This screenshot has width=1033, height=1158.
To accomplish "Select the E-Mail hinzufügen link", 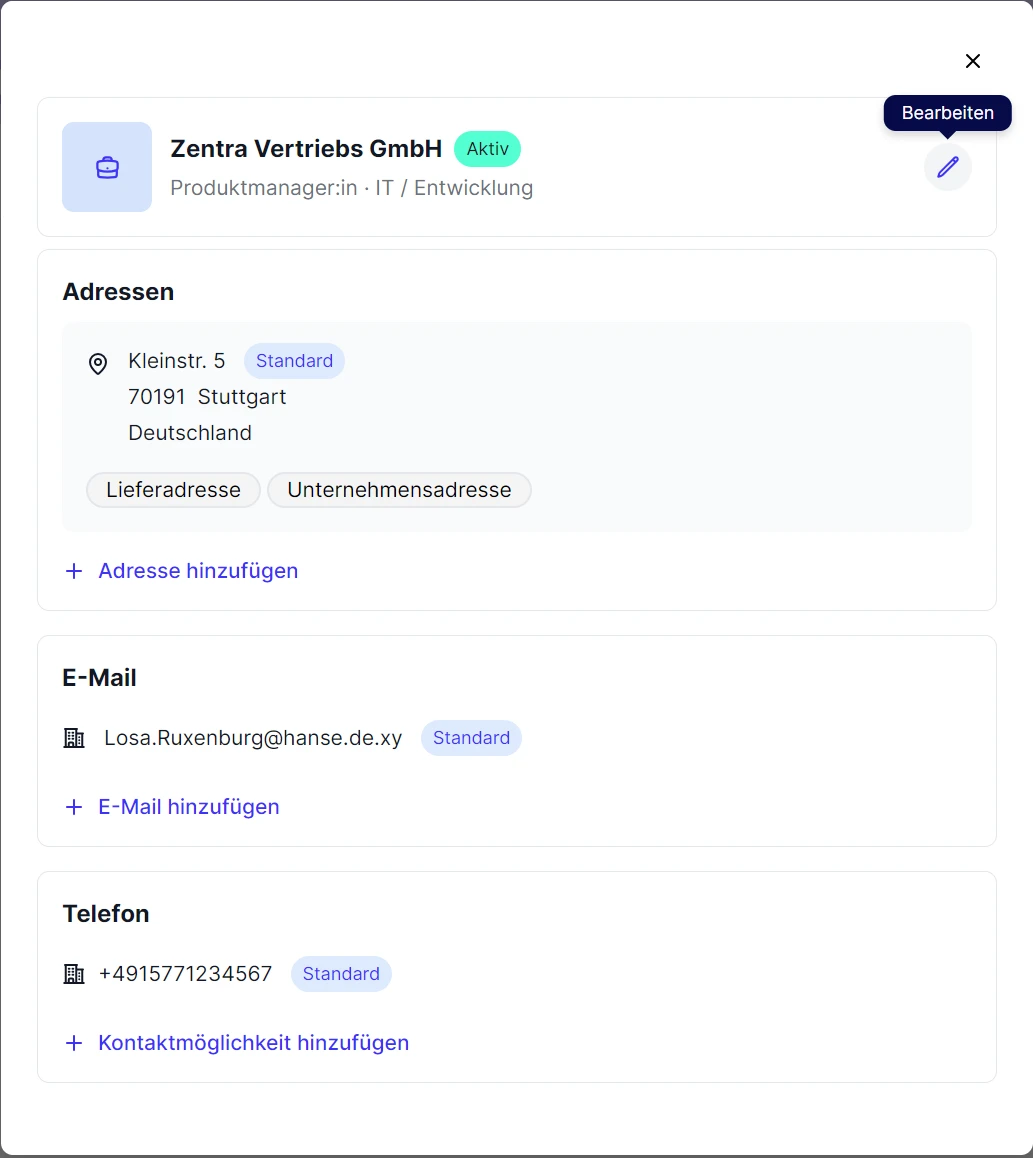I will click(x=189, y=807).
